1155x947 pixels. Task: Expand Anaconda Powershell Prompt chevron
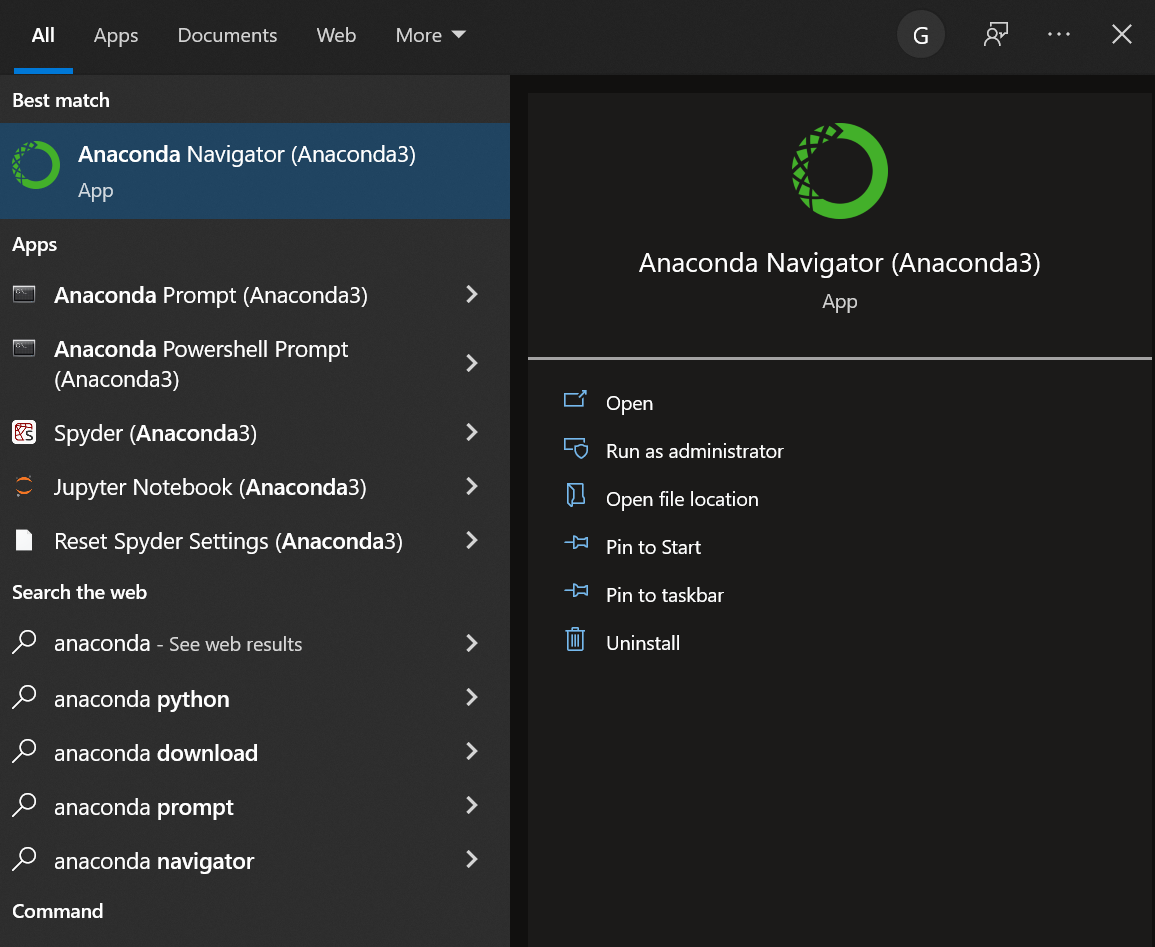point(472,363)
